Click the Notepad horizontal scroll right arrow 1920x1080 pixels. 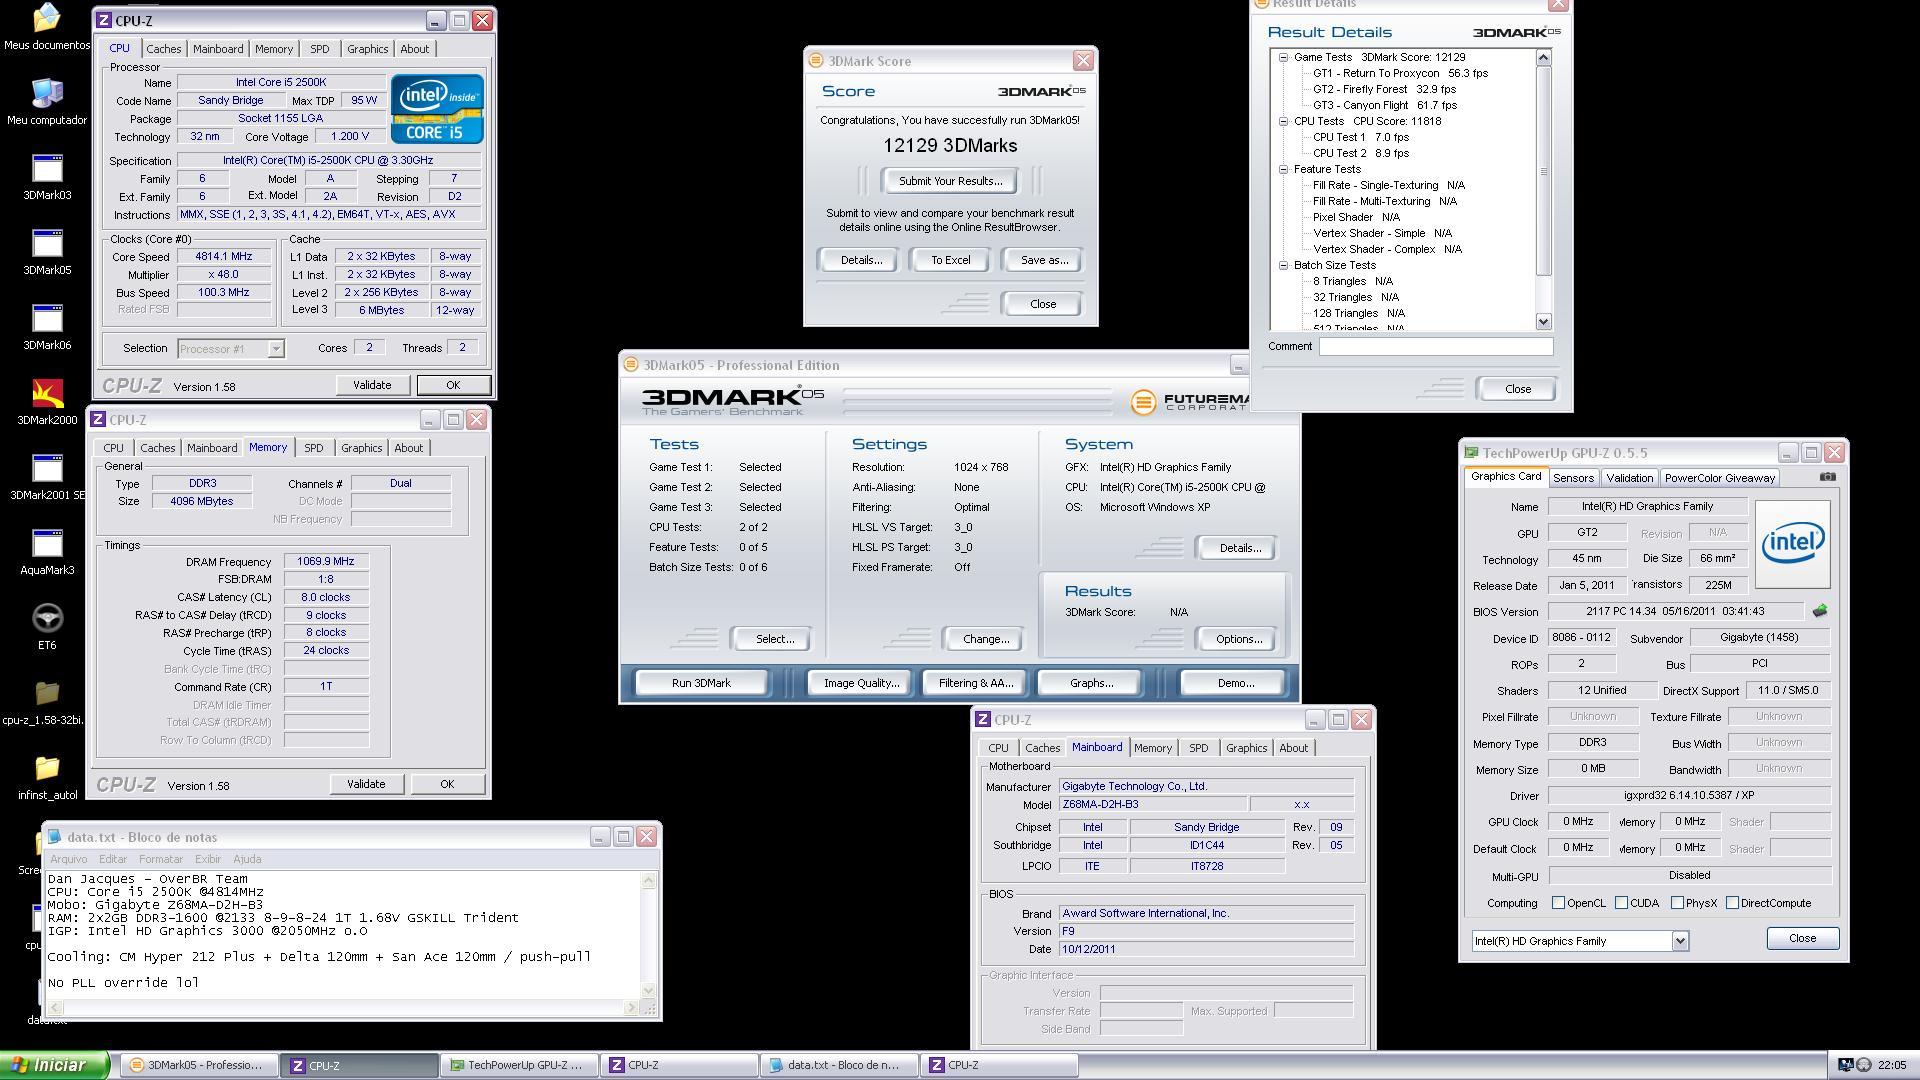click(x=631, y=1007)
